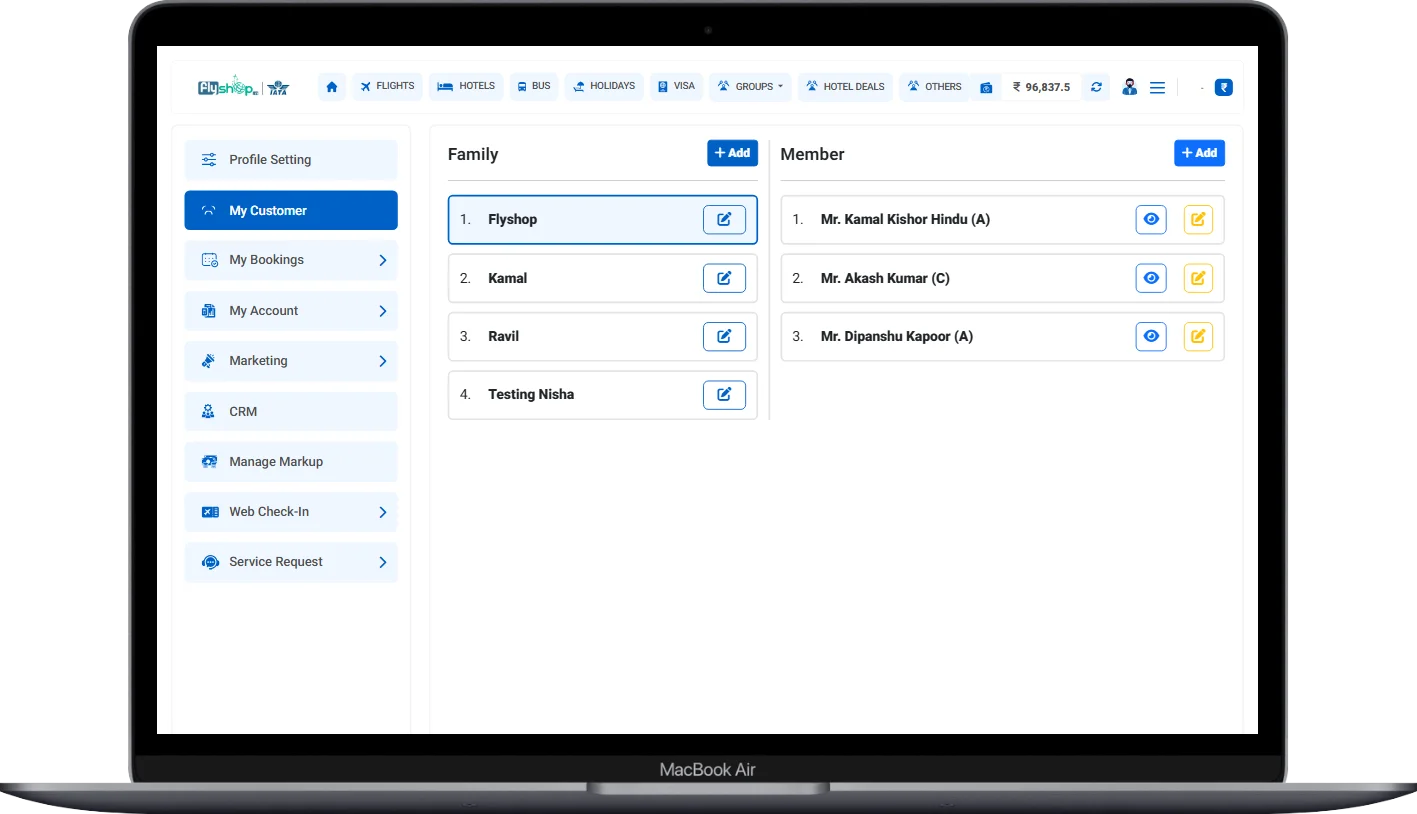View details of Mr. Dipanshu Kapoor
Image resolution: width=1417 pixels, height=814 pixels.
1151,336
